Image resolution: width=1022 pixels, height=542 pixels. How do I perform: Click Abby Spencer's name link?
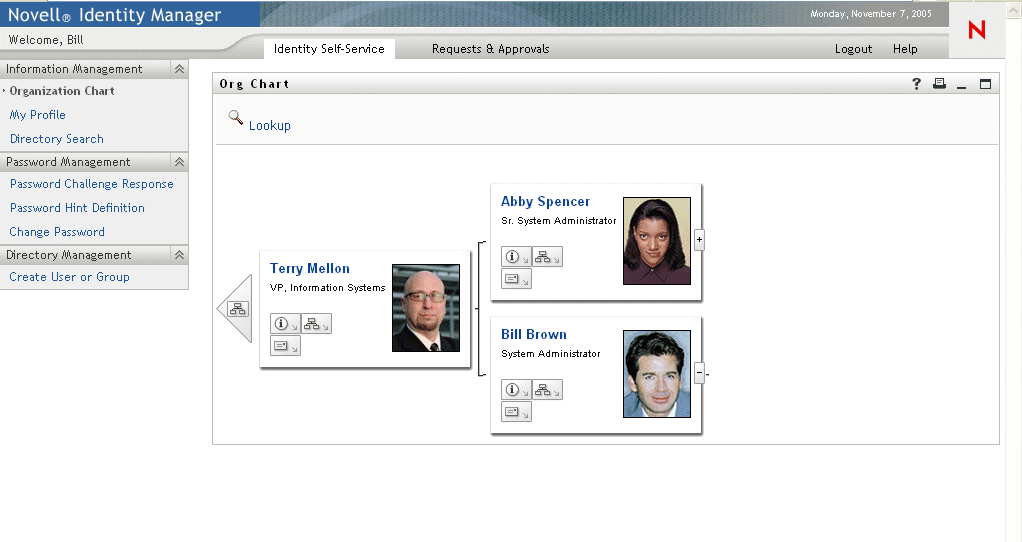tap(546, 202)
